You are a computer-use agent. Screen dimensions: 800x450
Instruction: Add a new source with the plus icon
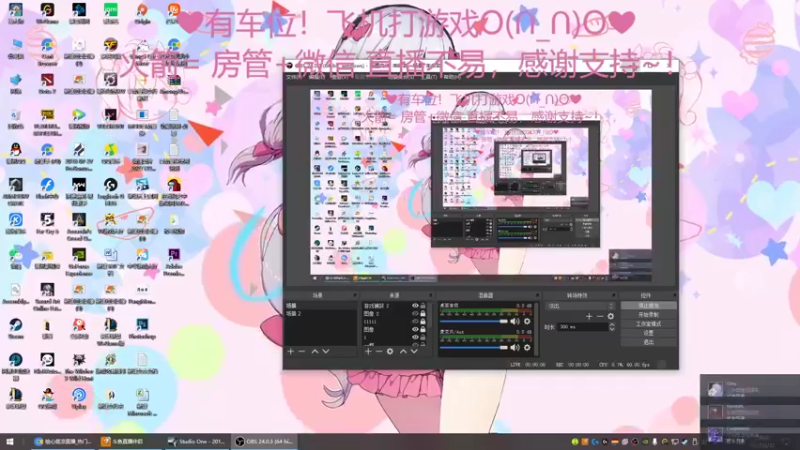(368, 352)
